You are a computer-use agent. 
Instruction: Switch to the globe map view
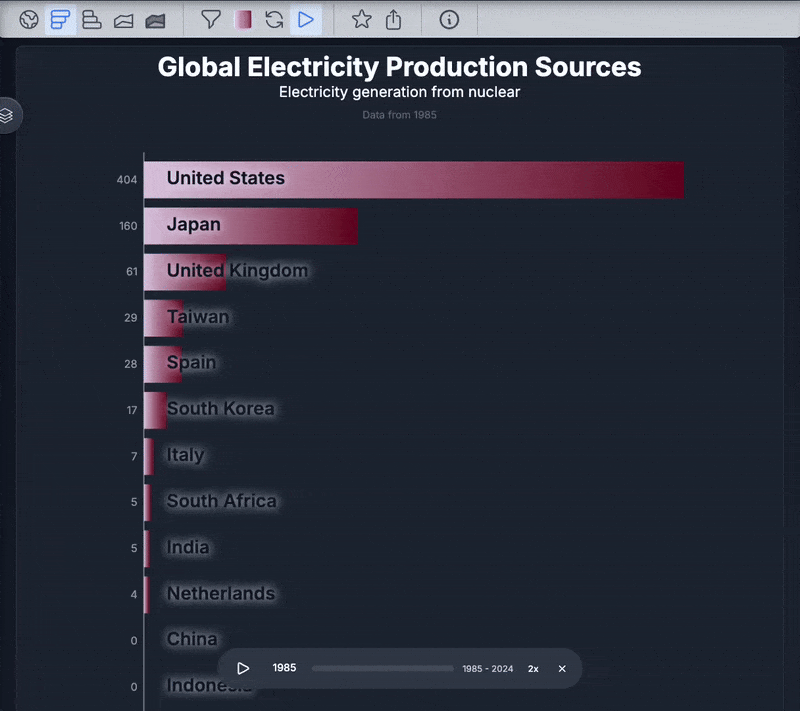click(29, 19)
